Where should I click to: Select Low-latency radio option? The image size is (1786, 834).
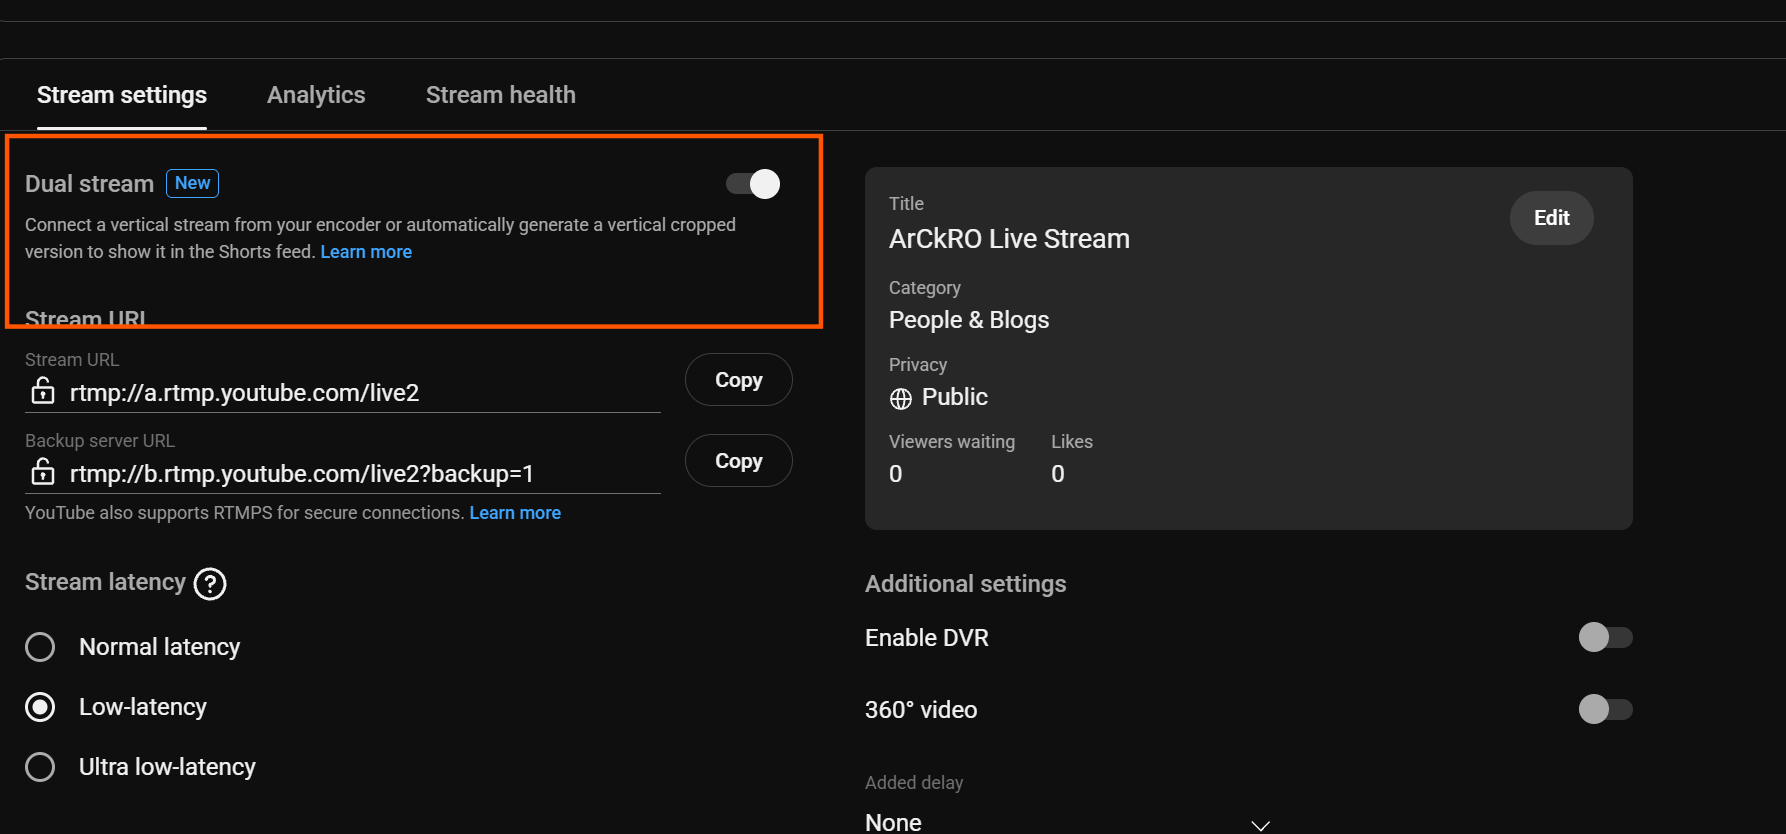[x=40, y=707]
